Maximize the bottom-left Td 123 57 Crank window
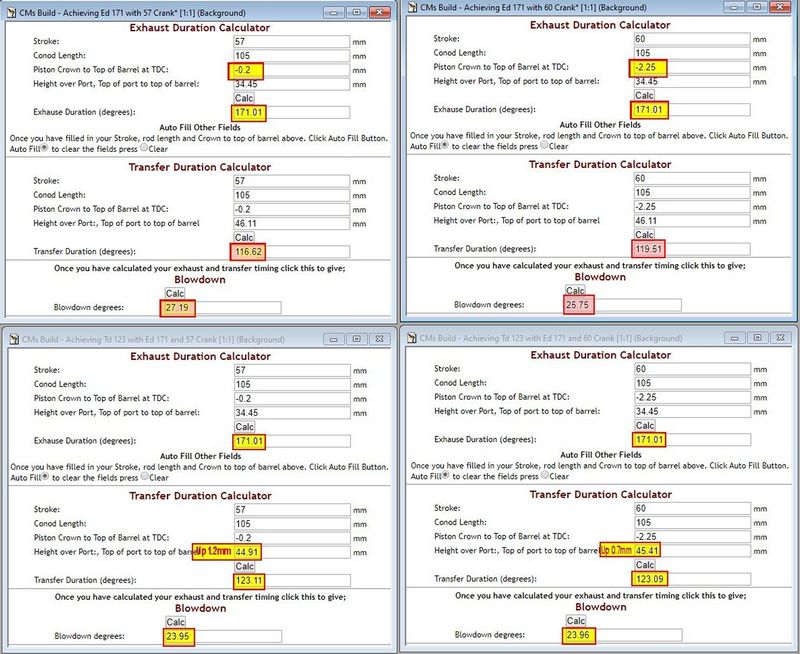800x654 pixels. point(357,339)
